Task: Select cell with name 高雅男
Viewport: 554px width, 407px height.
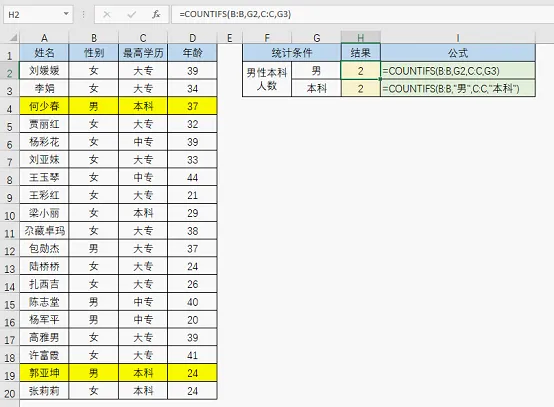Action: (44, 337)
